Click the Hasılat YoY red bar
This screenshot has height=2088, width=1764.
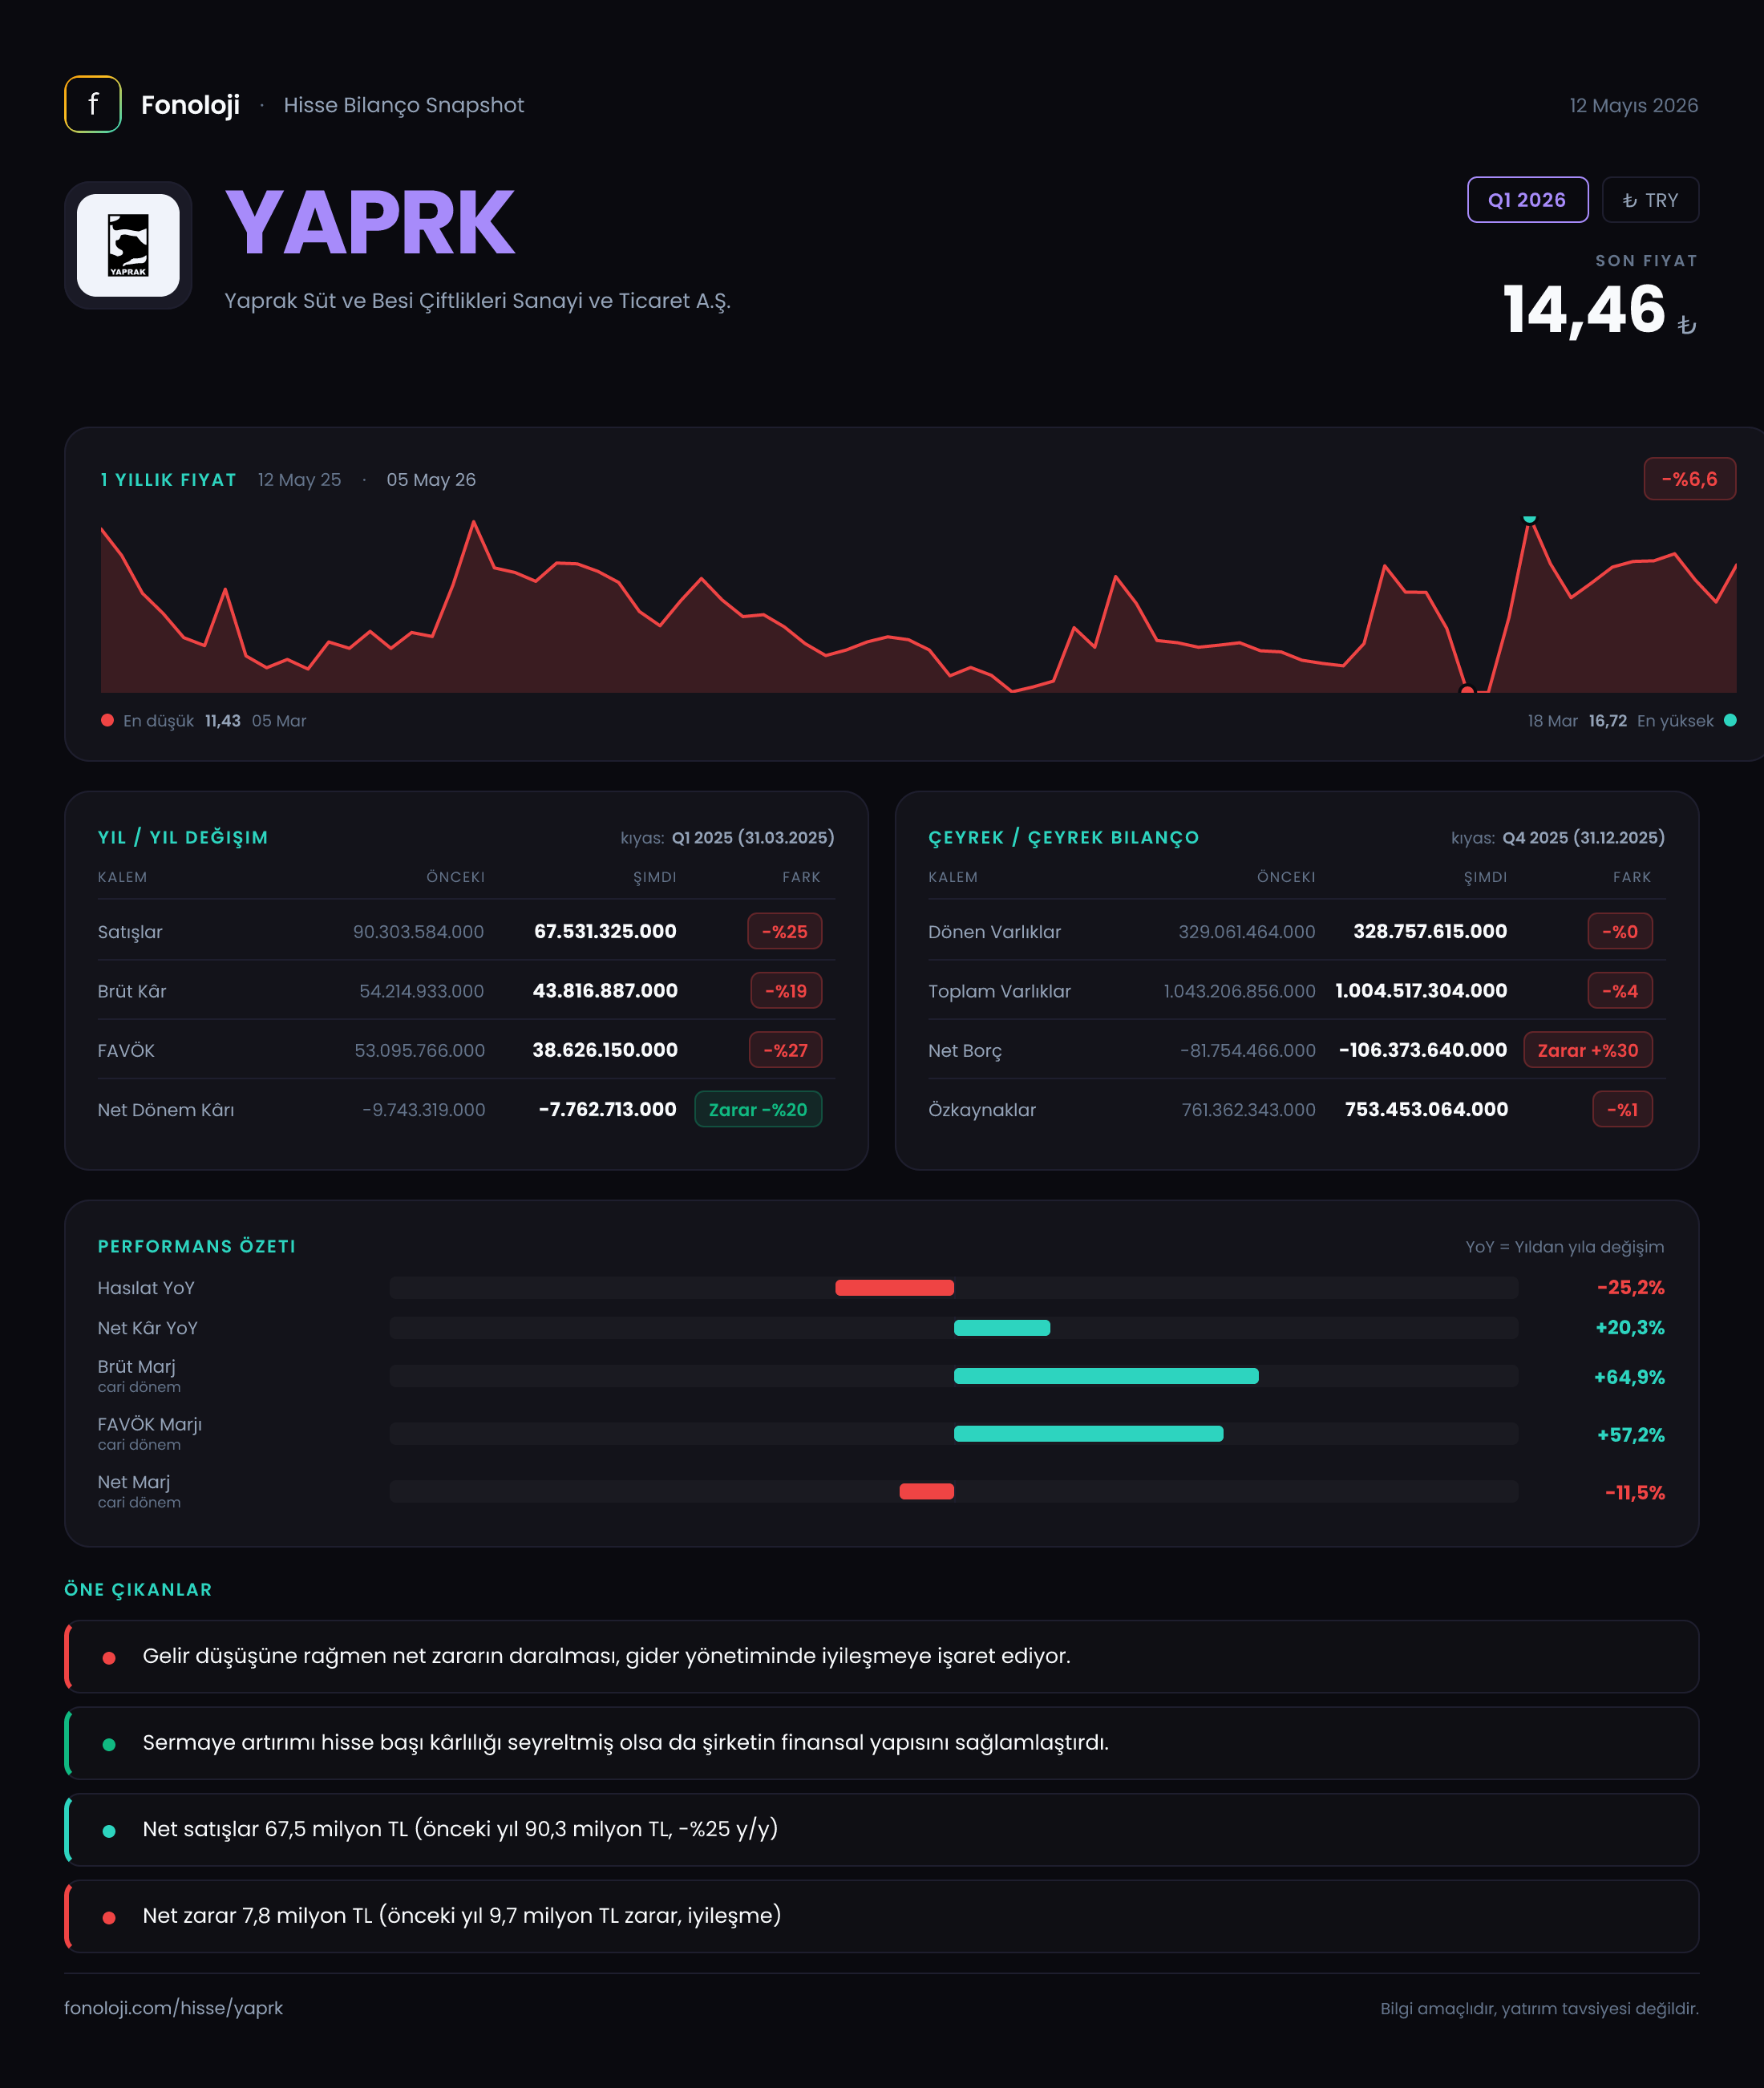pos(894,1288)
